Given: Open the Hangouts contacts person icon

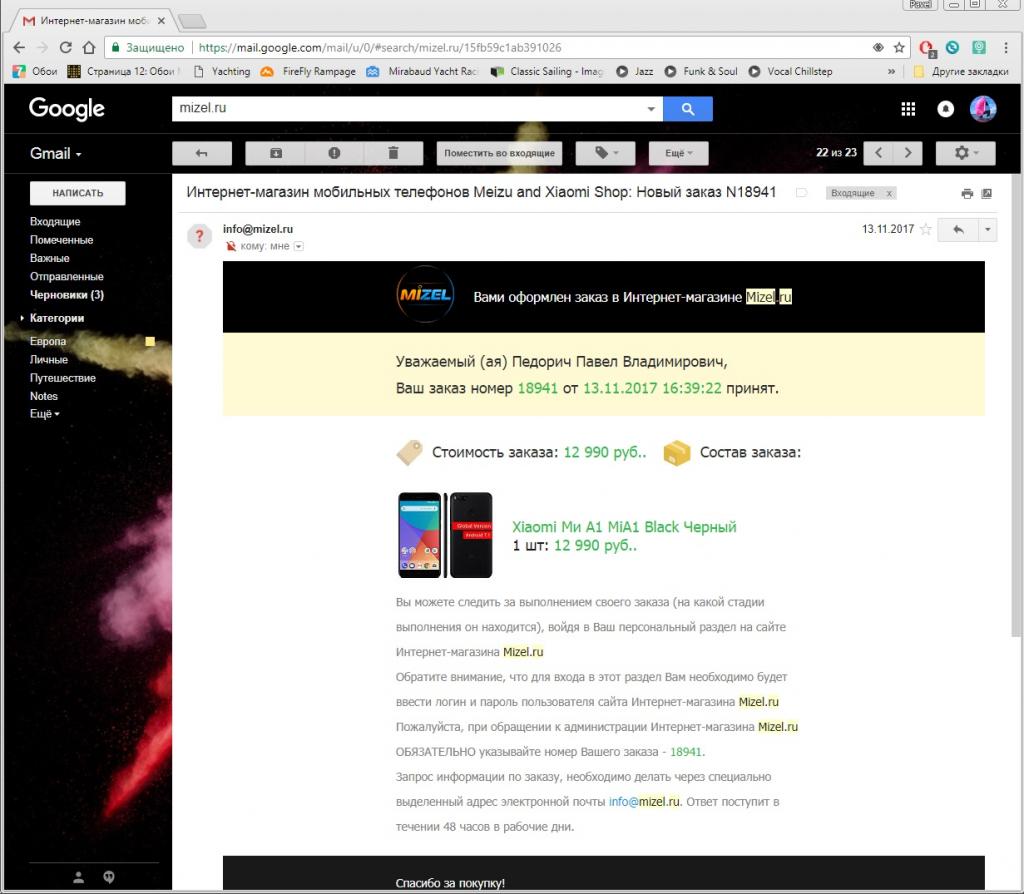Looking at the screenshot, I should click(78, 877).
